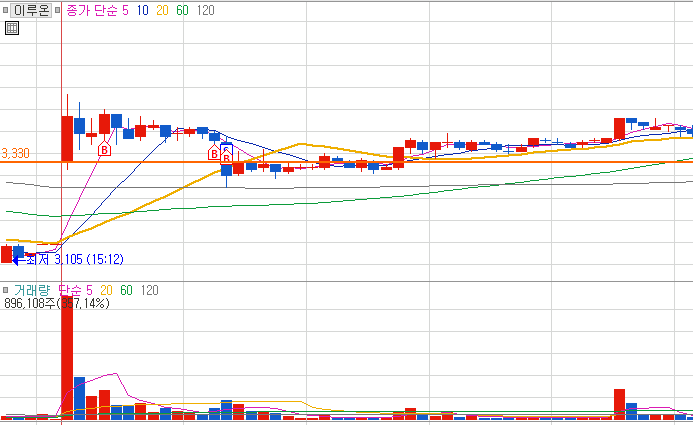Select the 종가 단순 indicator label
The height and width of the screenshot is (425, 693).
tap(92, 10)
